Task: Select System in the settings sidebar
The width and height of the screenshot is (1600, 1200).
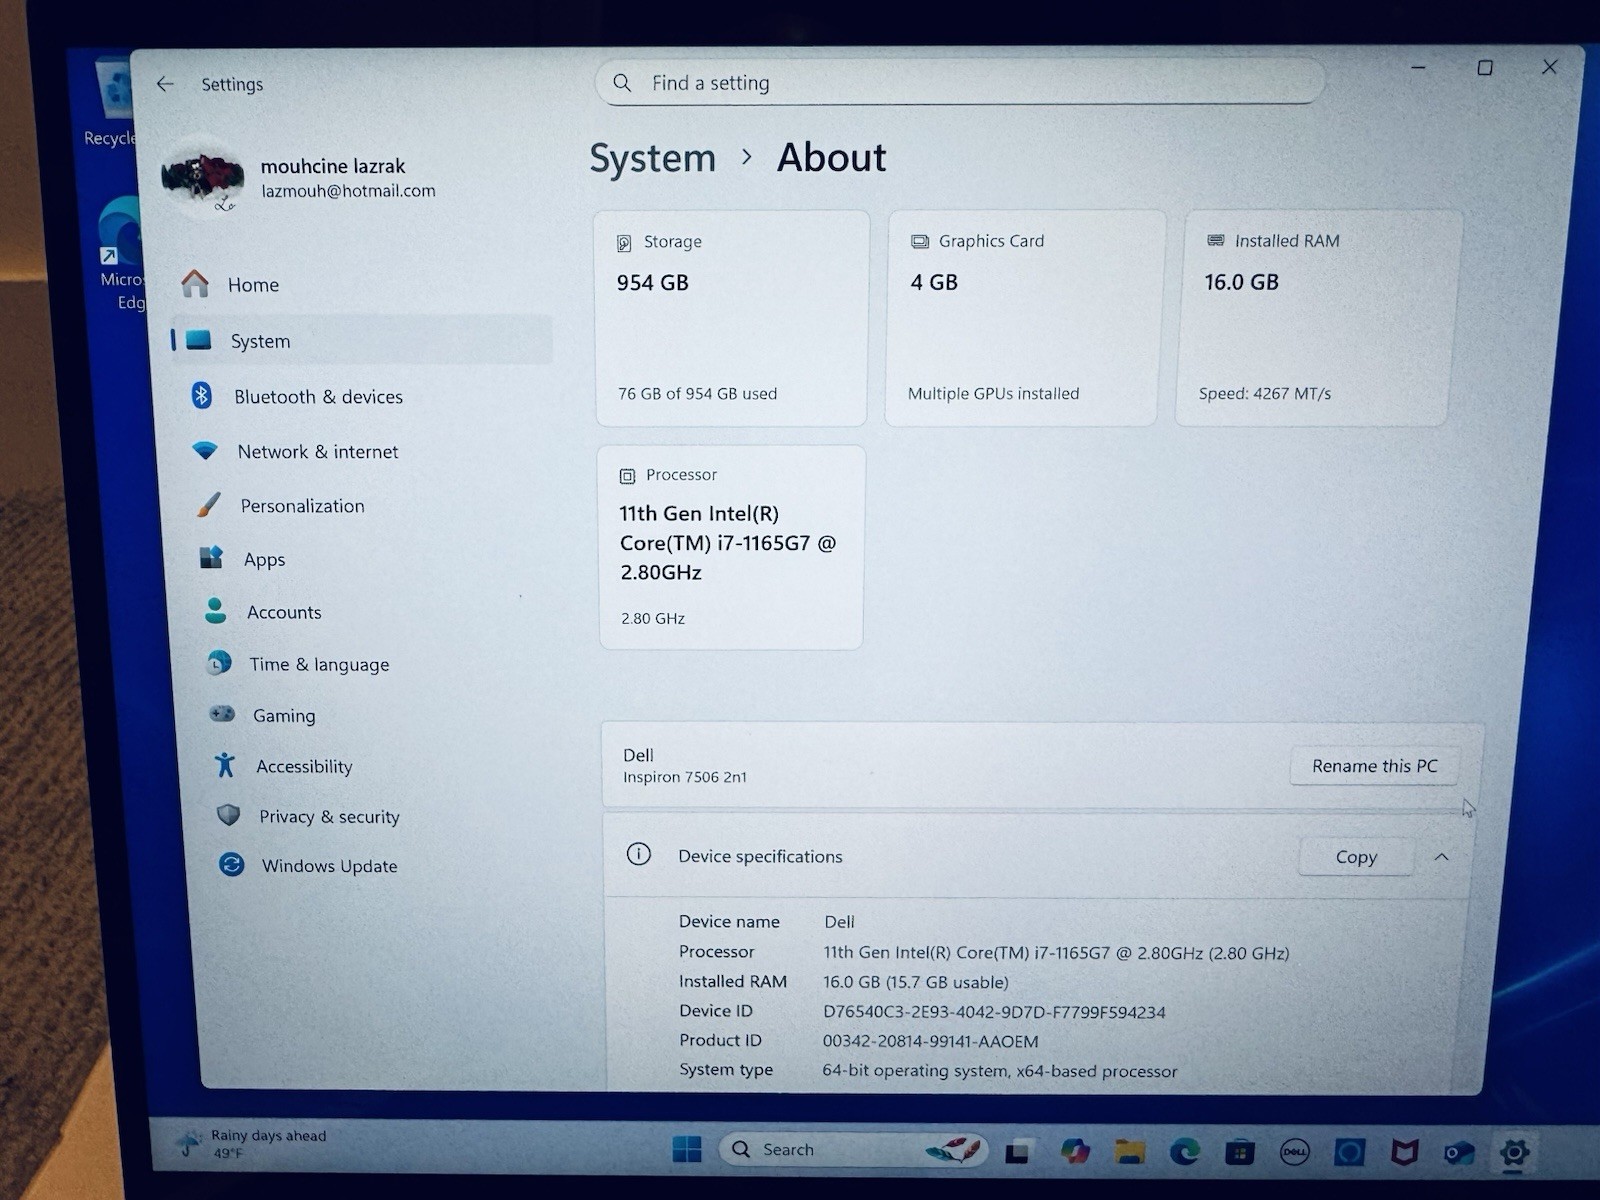Action: click(361, 340)
